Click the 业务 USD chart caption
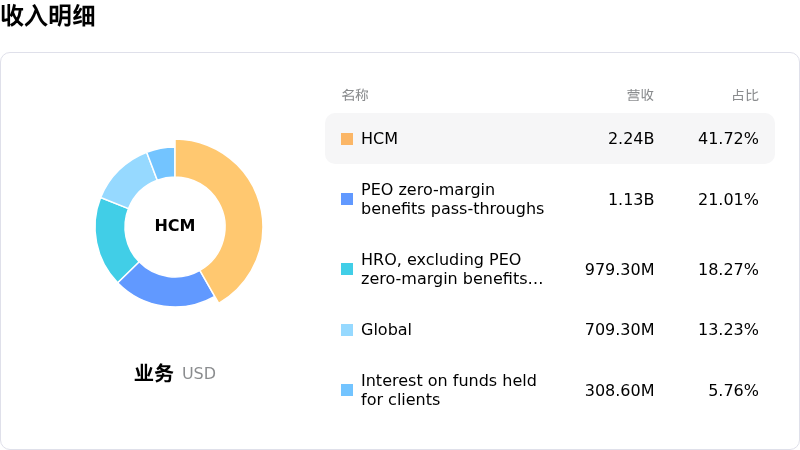Image resolution: width=800 pixels, height=450 pixels. [175, 373]
